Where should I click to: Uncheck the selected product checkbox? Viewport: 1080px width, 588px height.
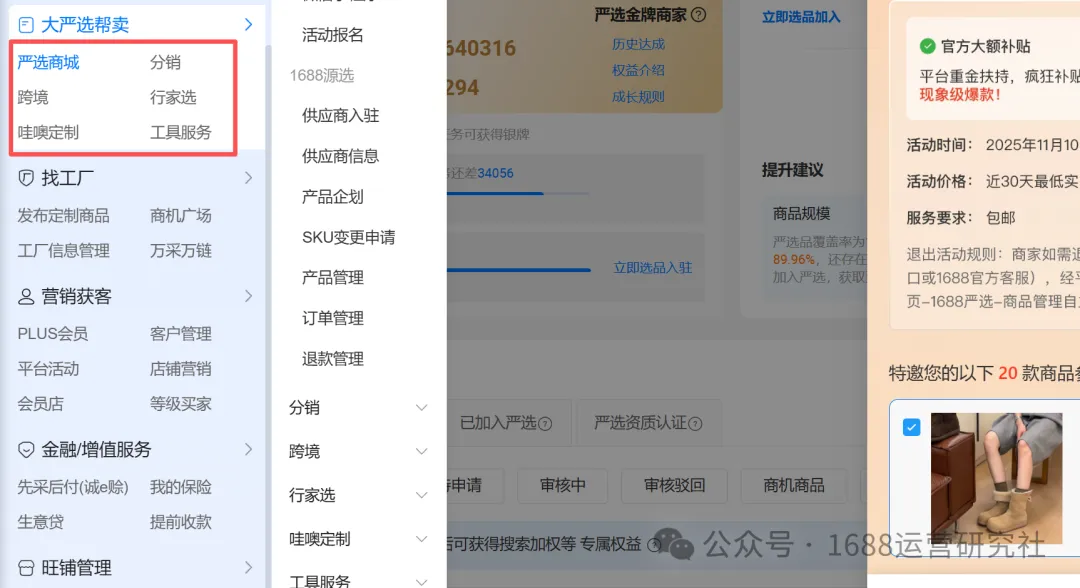911,427
